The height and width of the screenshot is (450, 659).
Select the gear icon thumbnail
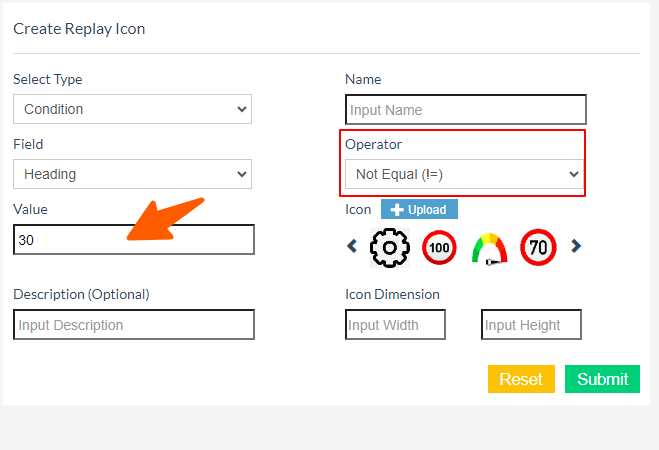[x=390, y=247]
